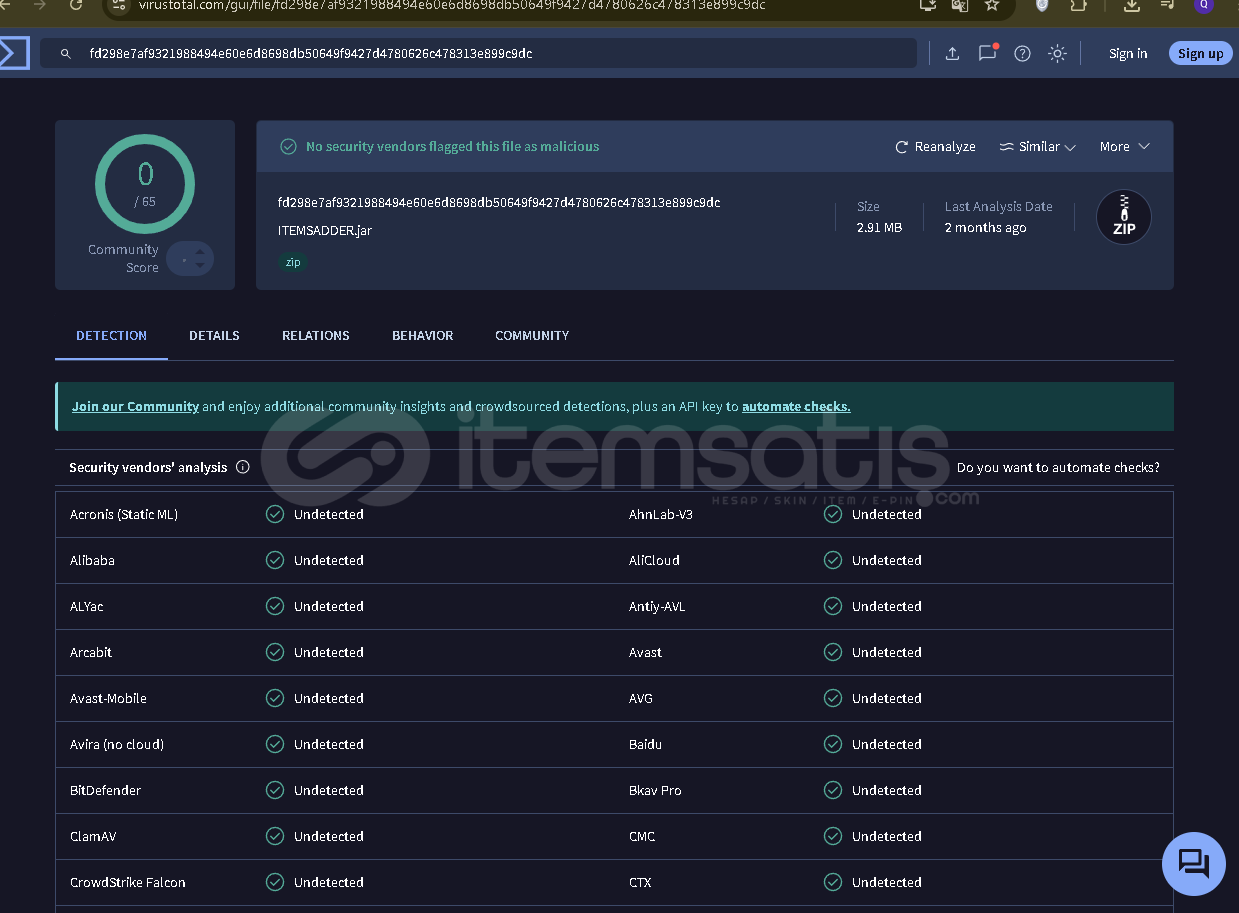Focus the hash search input field
The image size is (1239, 913).
coord(478,54)
